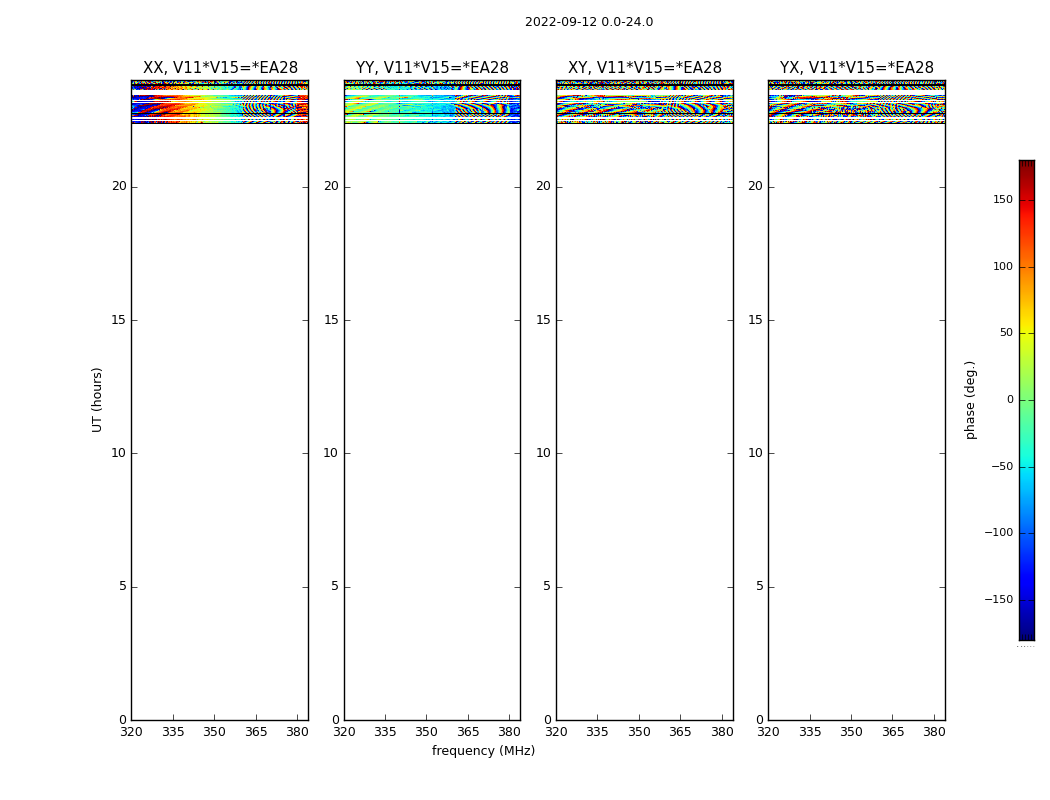Select the "XX, V11*V15=*EA28" panel title
The image size is (1050, 800).
(x=220, y=68)
